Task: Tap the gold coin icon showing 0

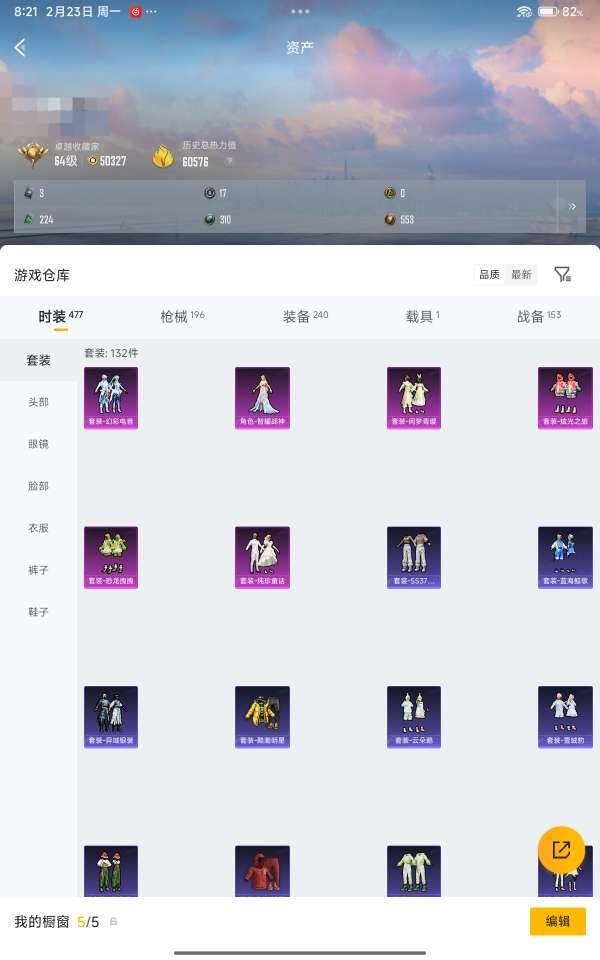Action: click(389, 193)
